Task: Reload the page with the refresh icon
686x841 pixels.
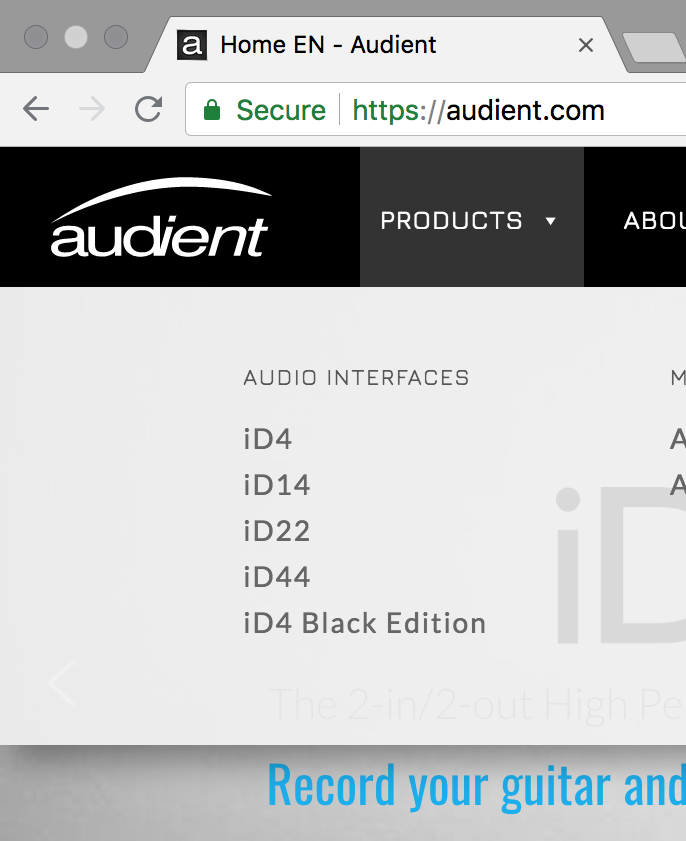Action: [149, 109]
